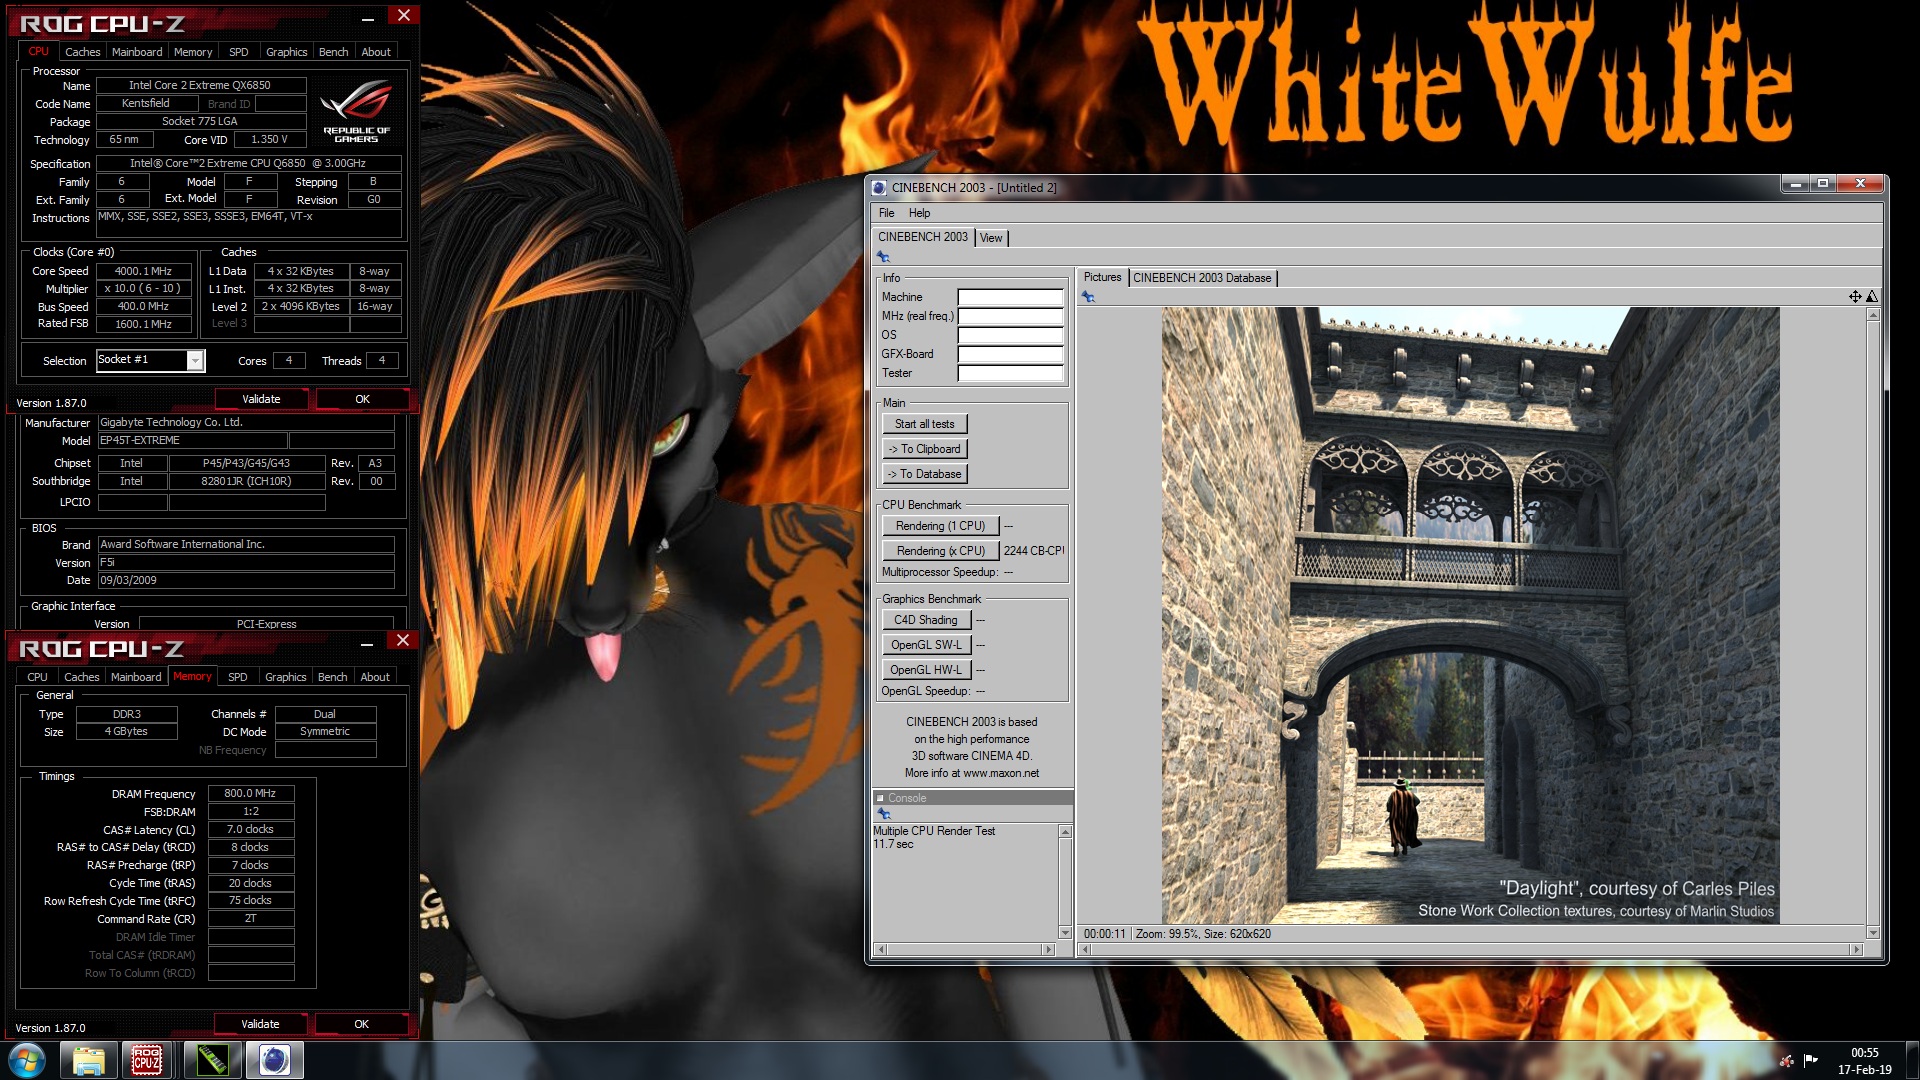Open Windows Explorer from the taskbar

(x=88, y=1060)
